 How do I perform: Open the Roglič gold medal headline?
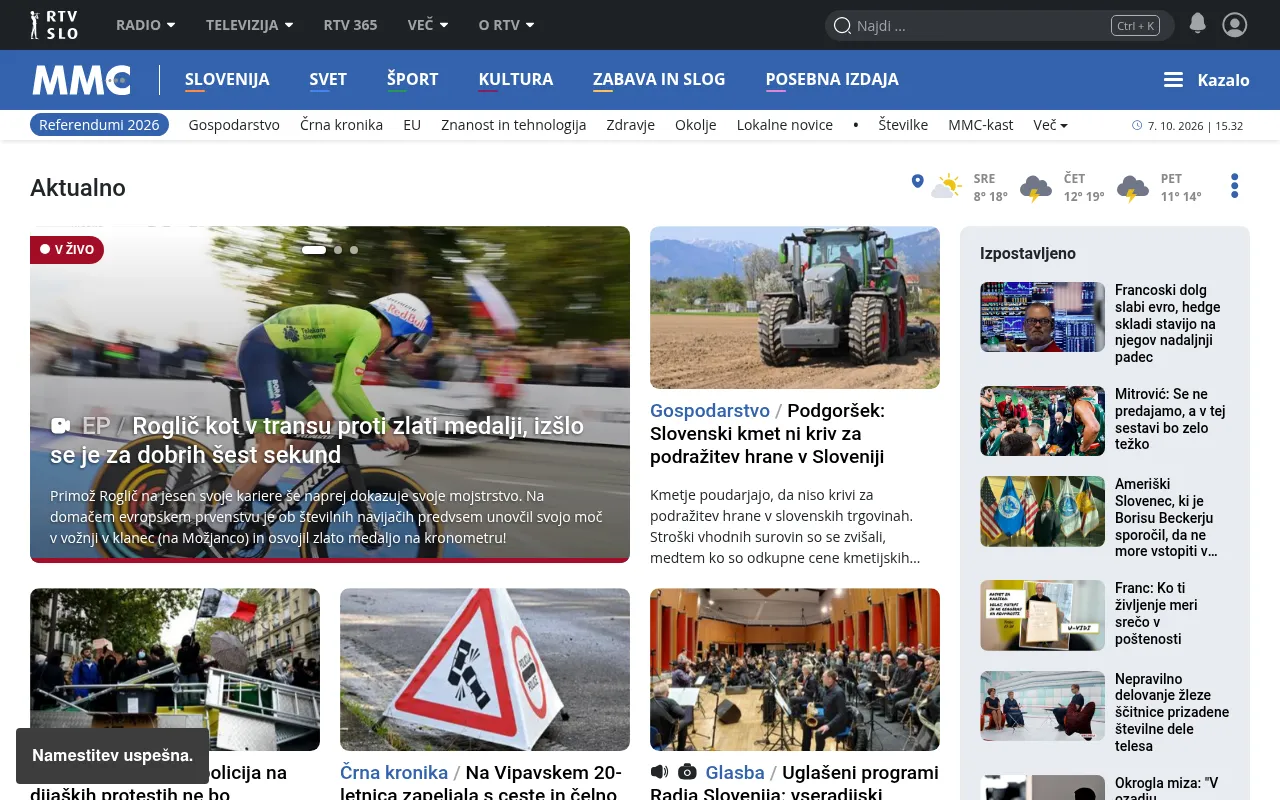317,440
